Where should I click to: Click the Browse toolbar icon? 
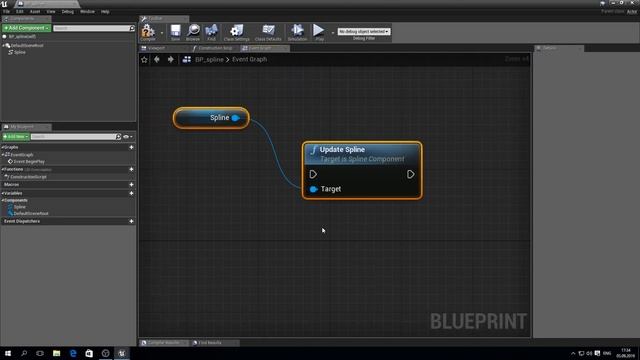click(x=193, y=32)
